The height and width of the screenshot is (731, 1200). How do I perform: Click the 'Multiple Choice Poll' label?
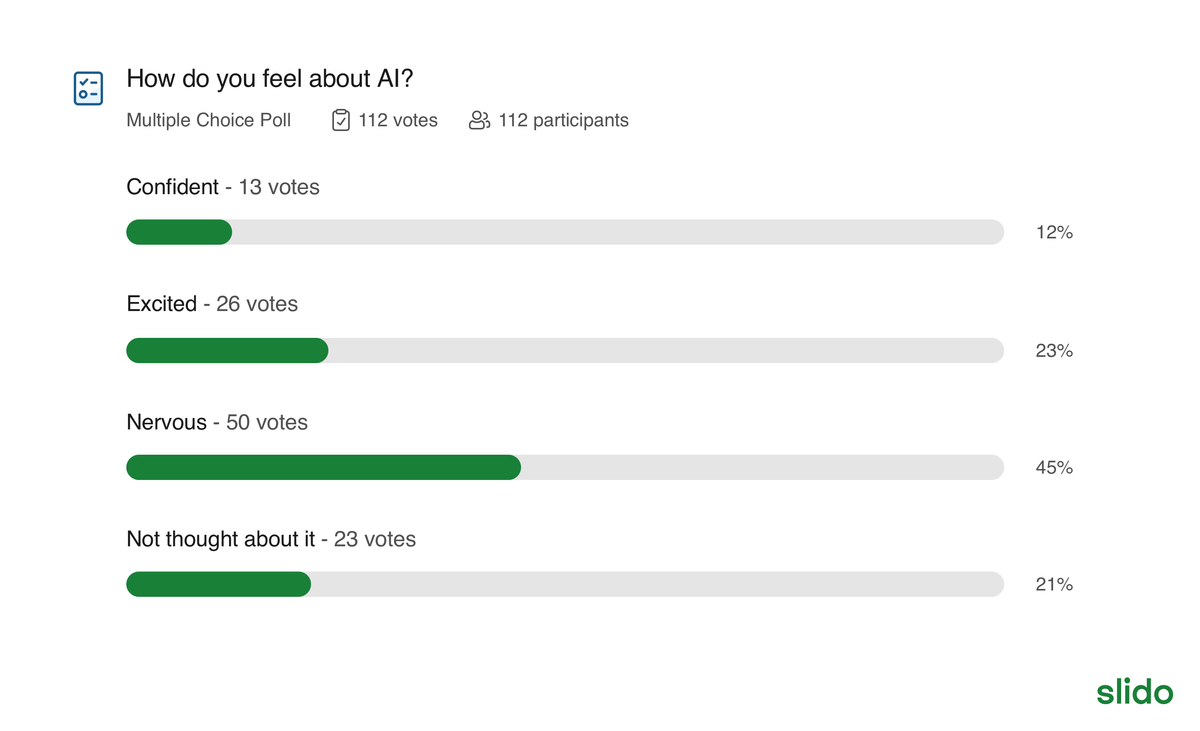[209, 121]
